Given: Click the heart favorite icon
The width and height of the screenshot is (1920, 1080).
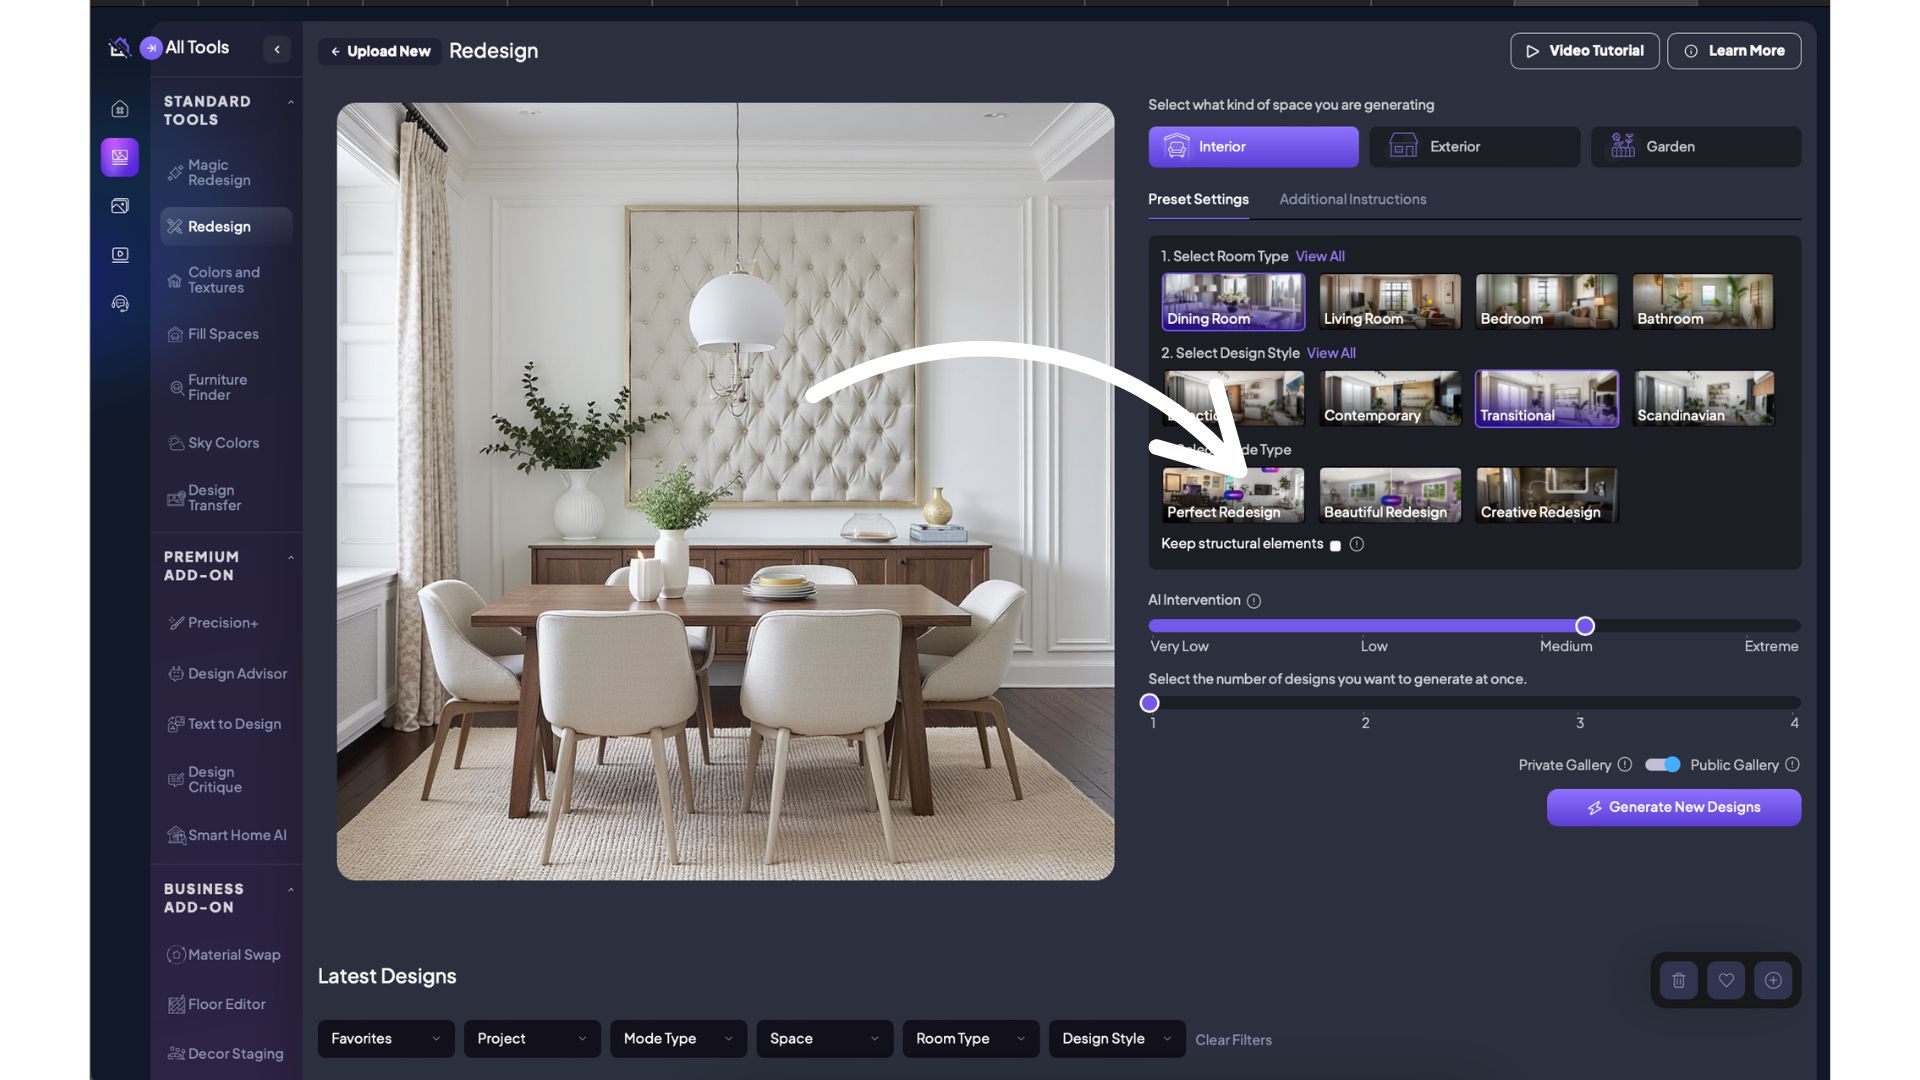Looking at the screenshot, I should [1726, 981].
